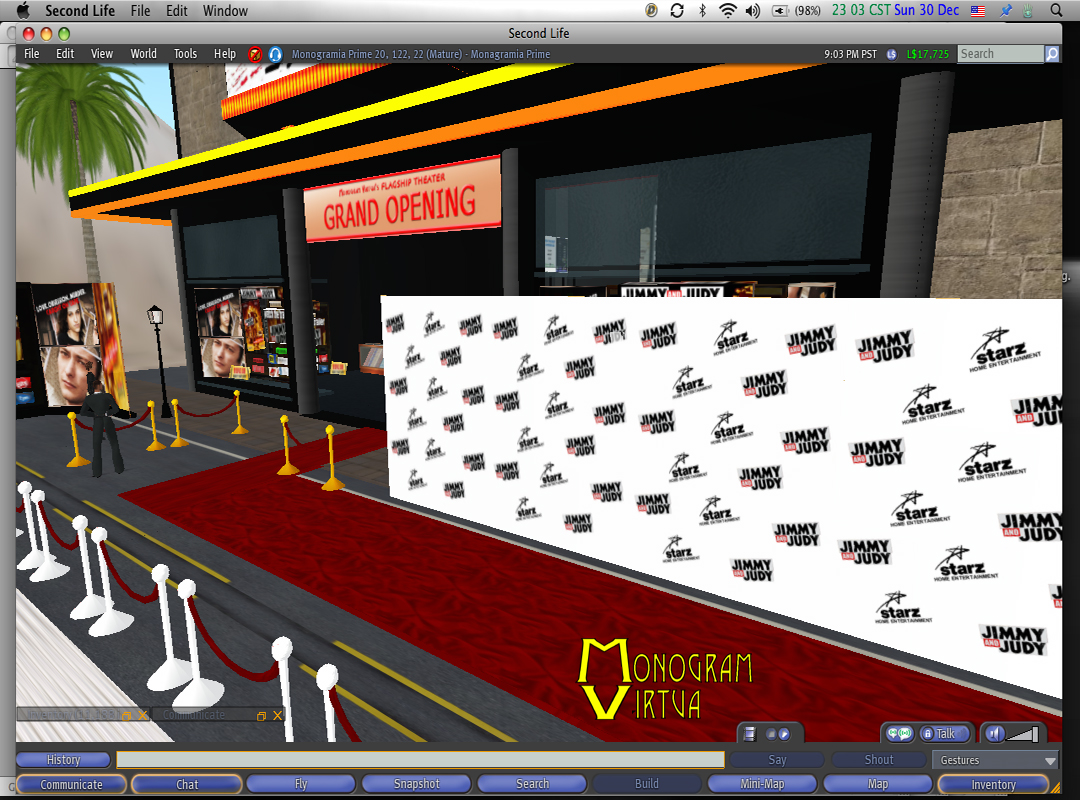This screenshot has width=1080, height=800.
Task: Click the search magnifier button
Action: (x=1052, y=54)
